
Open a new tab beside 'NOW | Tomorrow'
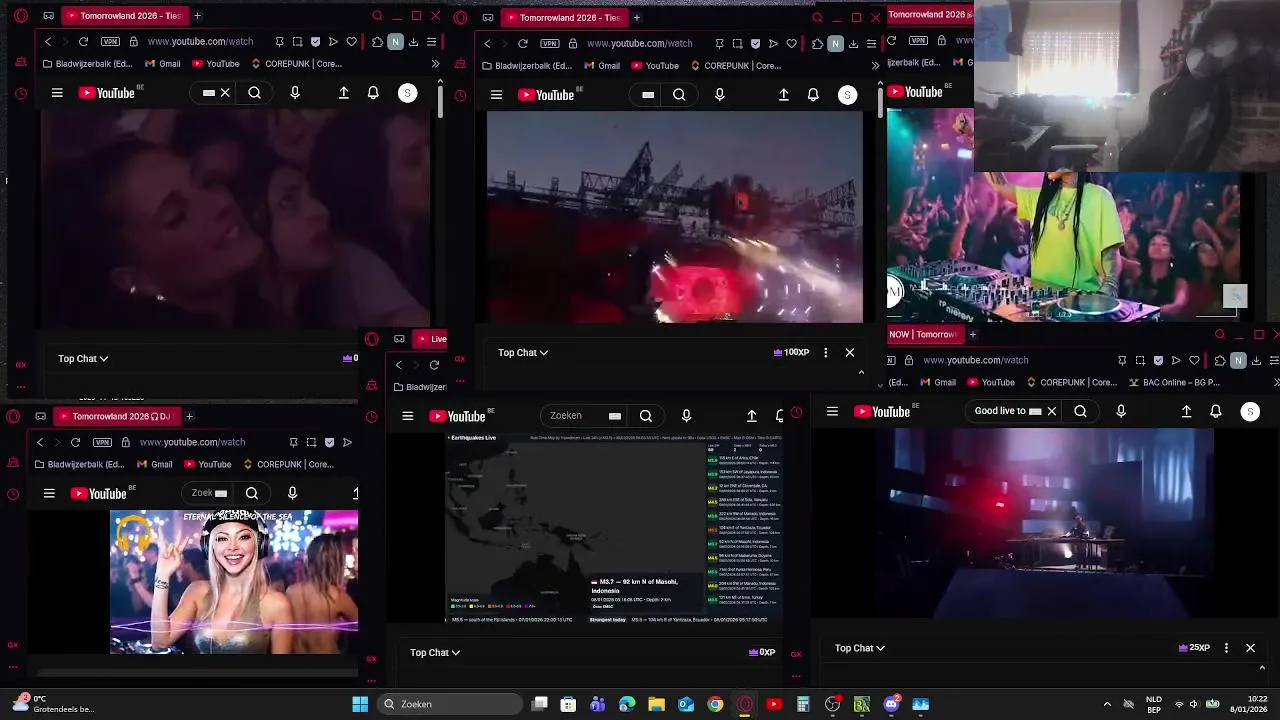point(972,334)
